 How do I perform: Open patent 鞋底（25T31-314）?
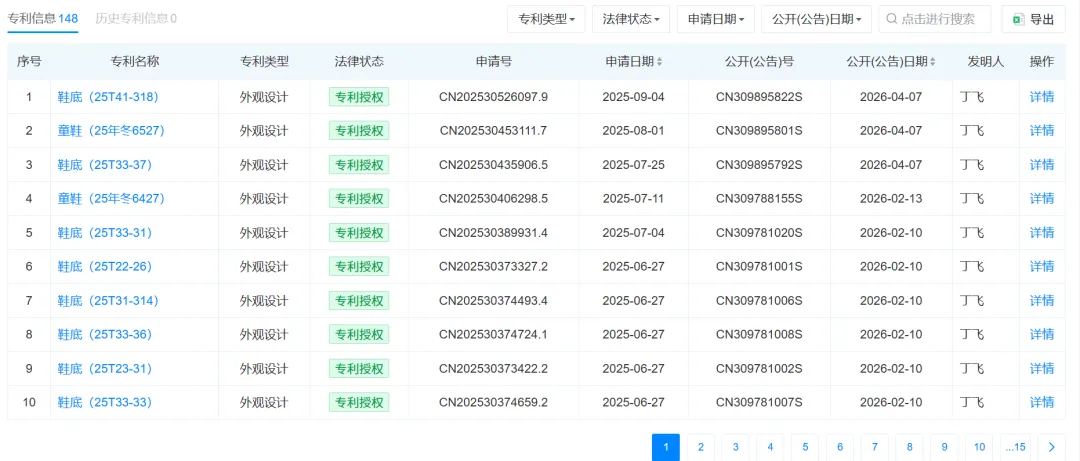pos(108,300)
